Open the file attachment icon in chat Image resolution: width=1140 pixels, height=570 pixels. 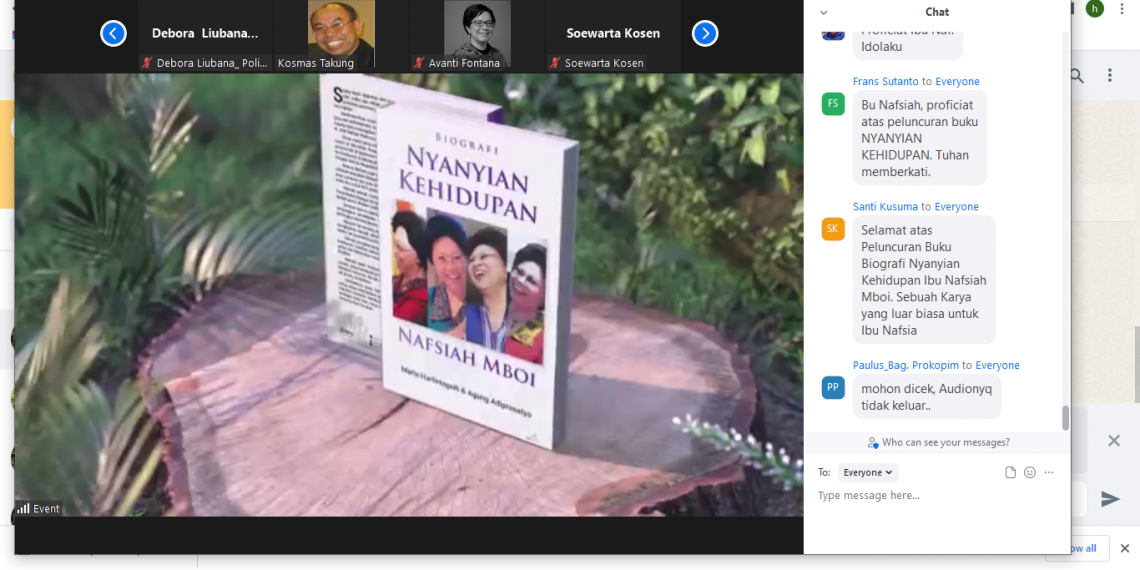pos(1011,473)
